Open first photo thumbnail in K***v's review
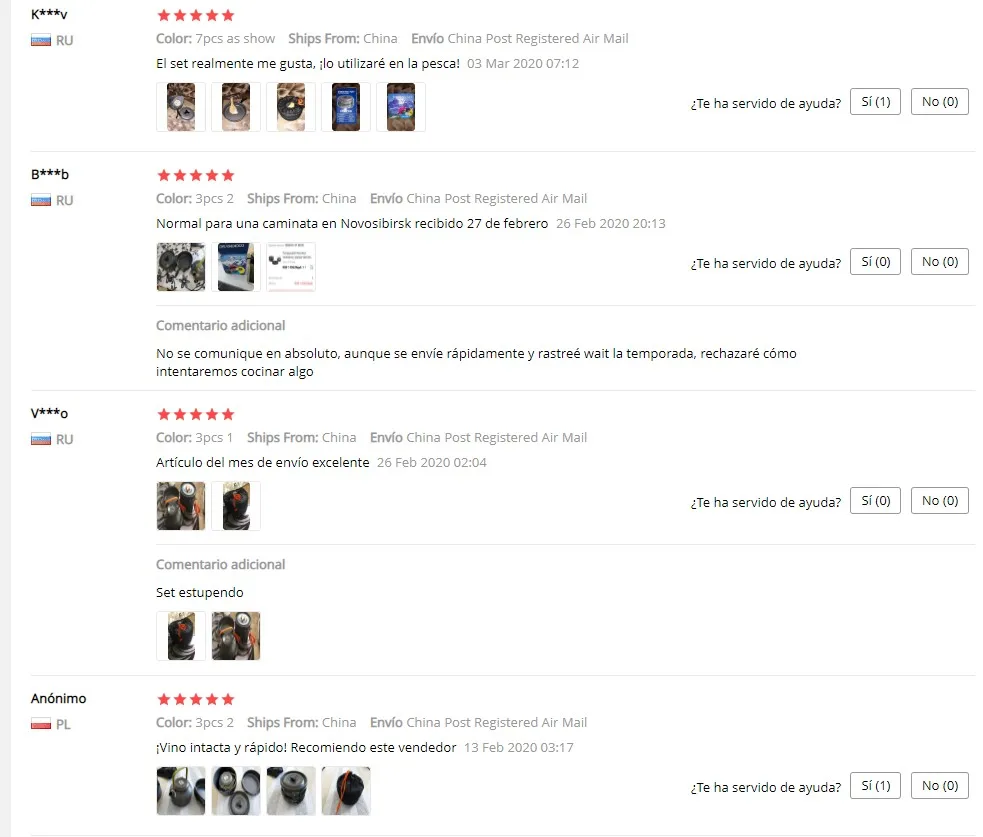 (x=181, y=107)
